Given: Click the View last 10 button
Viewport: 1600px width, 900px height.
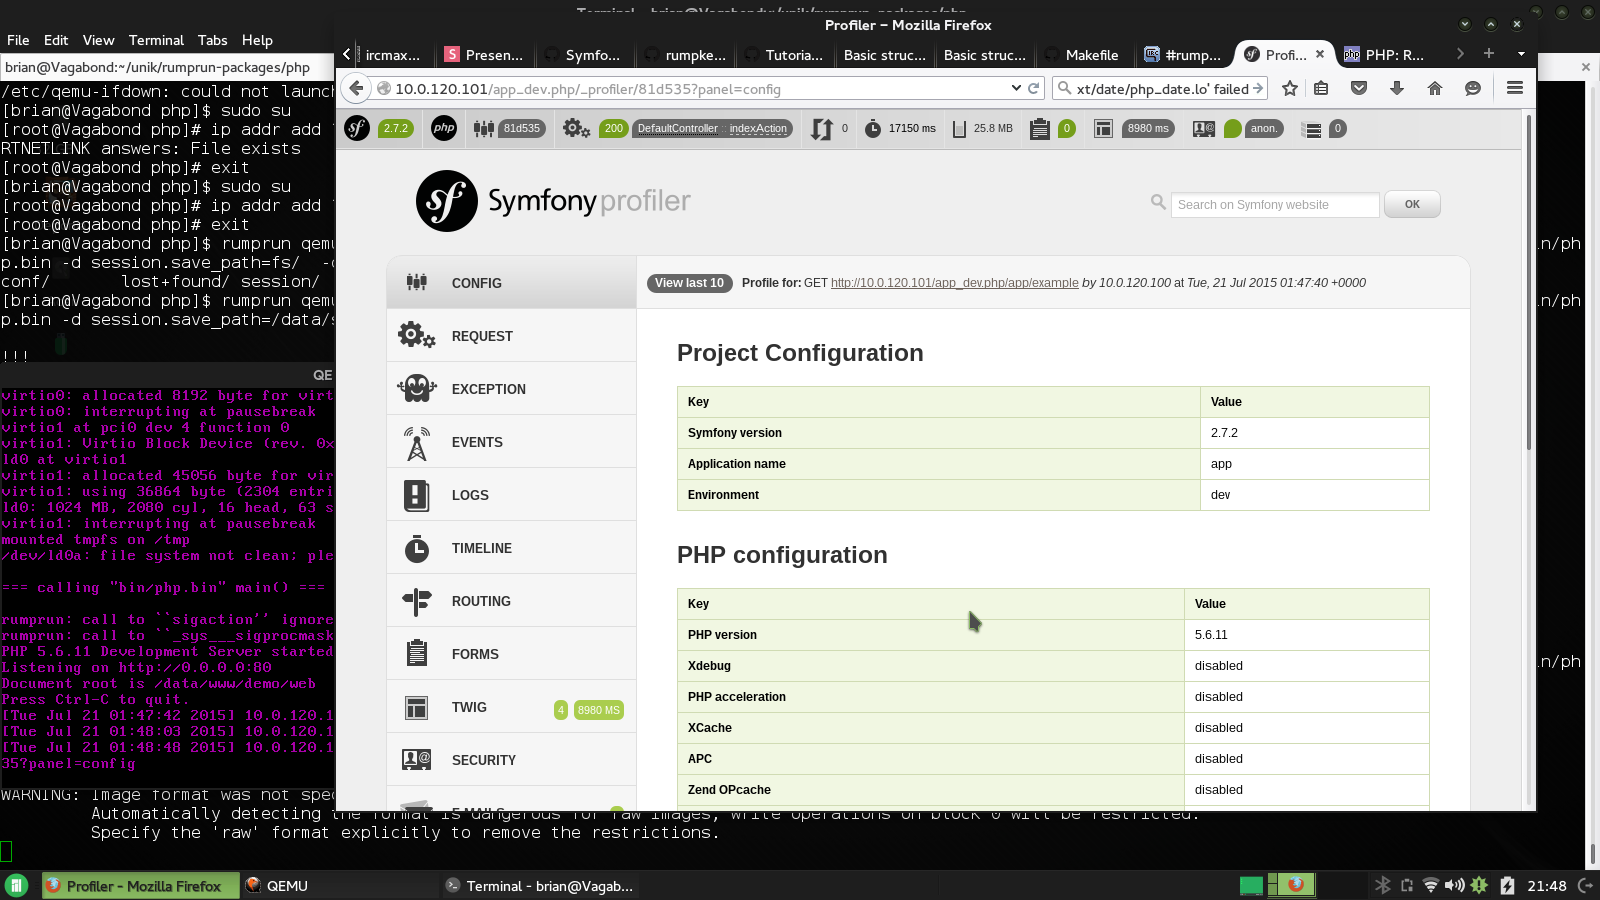Looking at the screenshot, I should coord(689,283).
